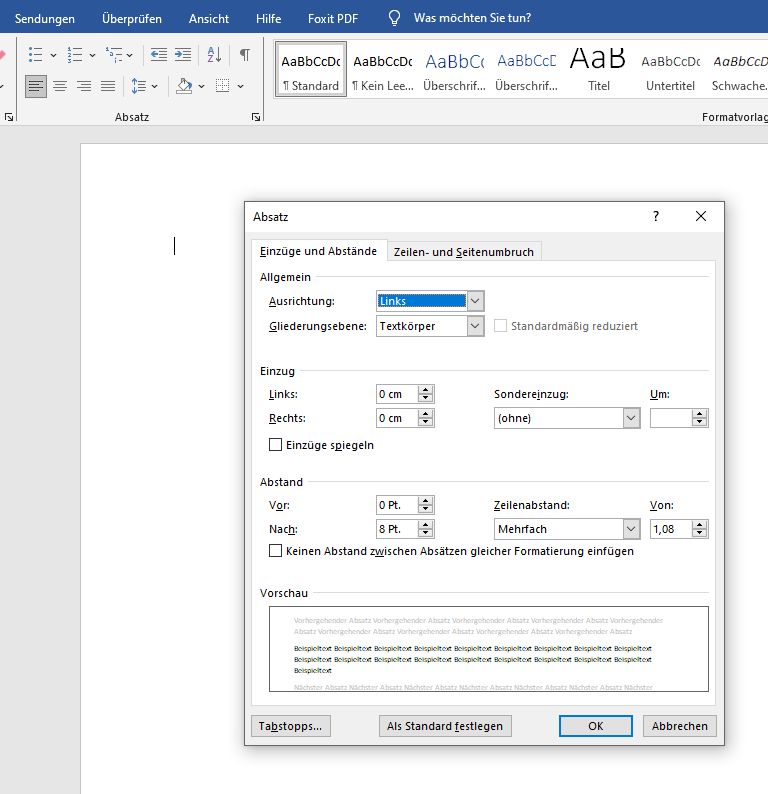
Task: Click the bullet list icon
Action: [35, 55]
